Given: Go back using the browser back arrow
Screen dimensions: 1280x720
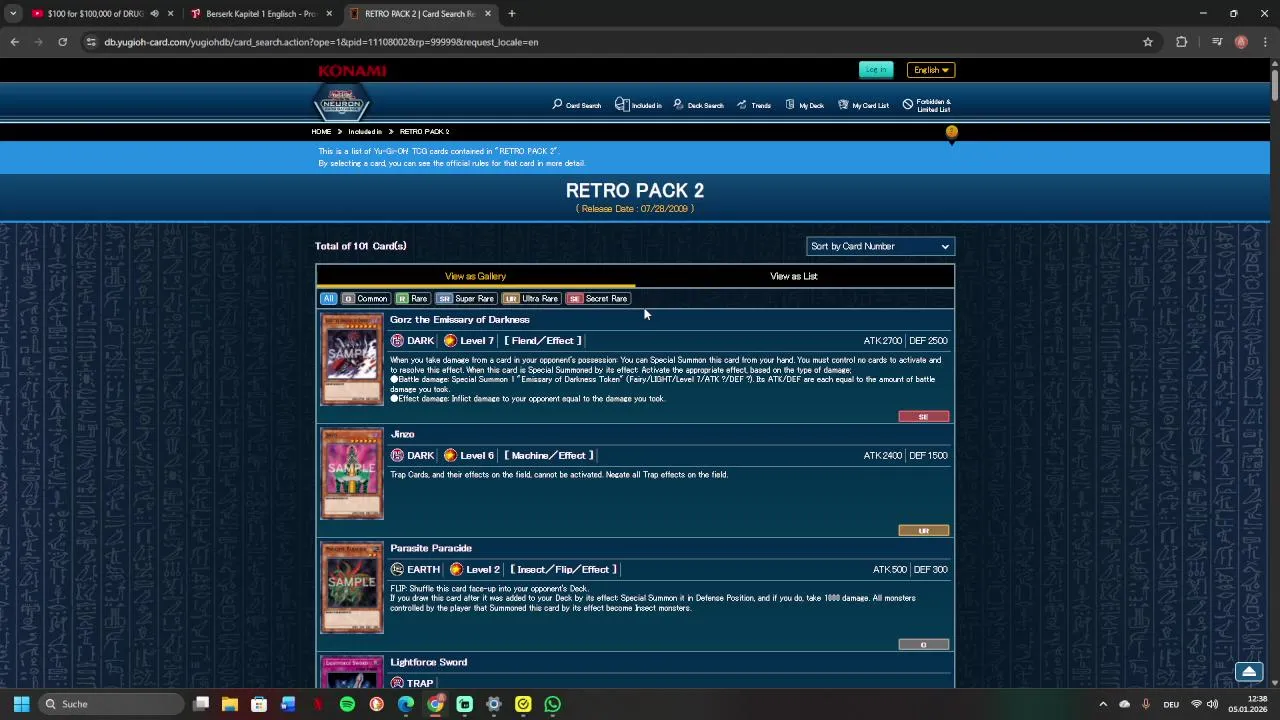Looking at the screenshot, I should [x=14, y=42].
